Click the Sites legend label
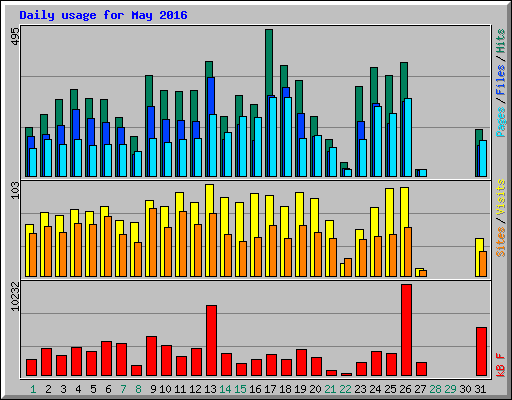This screenshot has height=400, width=512. 501,242
